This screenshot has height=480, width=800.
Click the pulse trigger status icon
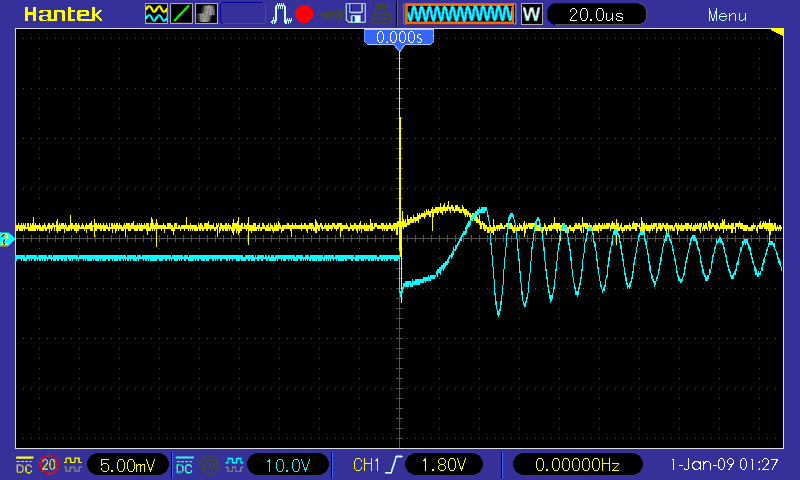(x=281, y=14)
